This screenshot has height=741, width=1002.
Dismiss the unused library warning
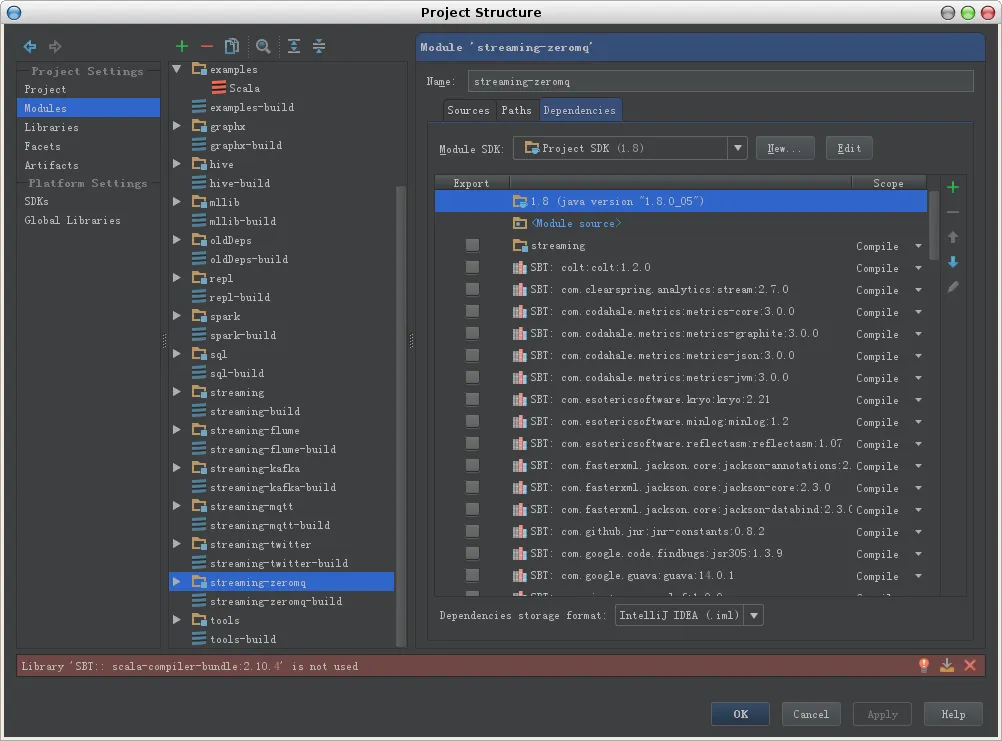[970, 666]
